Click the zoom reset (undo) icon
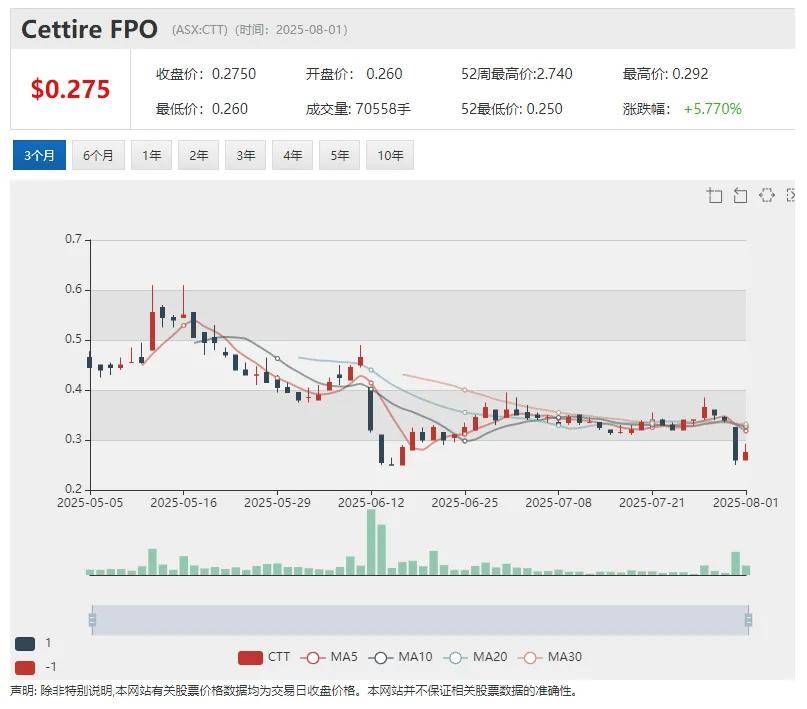The image size is (807, 709). (740, 195)
